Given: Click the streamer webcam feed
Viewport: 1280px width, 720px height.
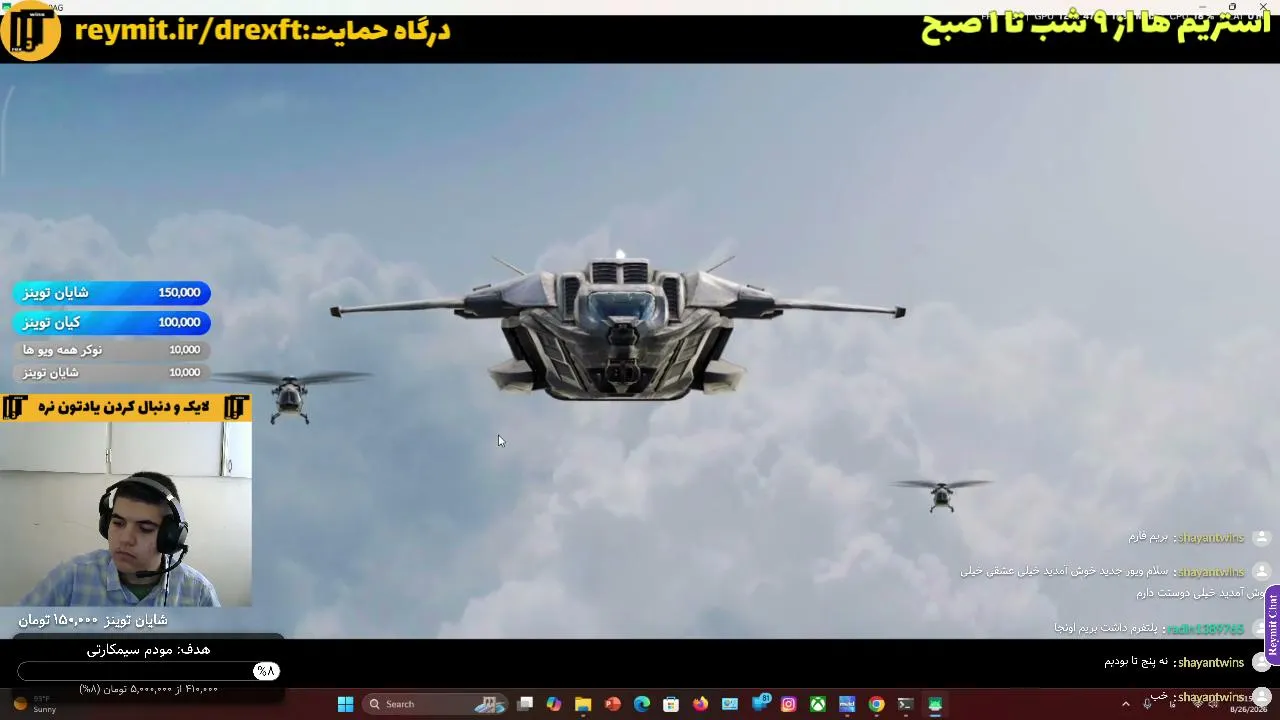Looking at the screenshot, I should [126, 514].
